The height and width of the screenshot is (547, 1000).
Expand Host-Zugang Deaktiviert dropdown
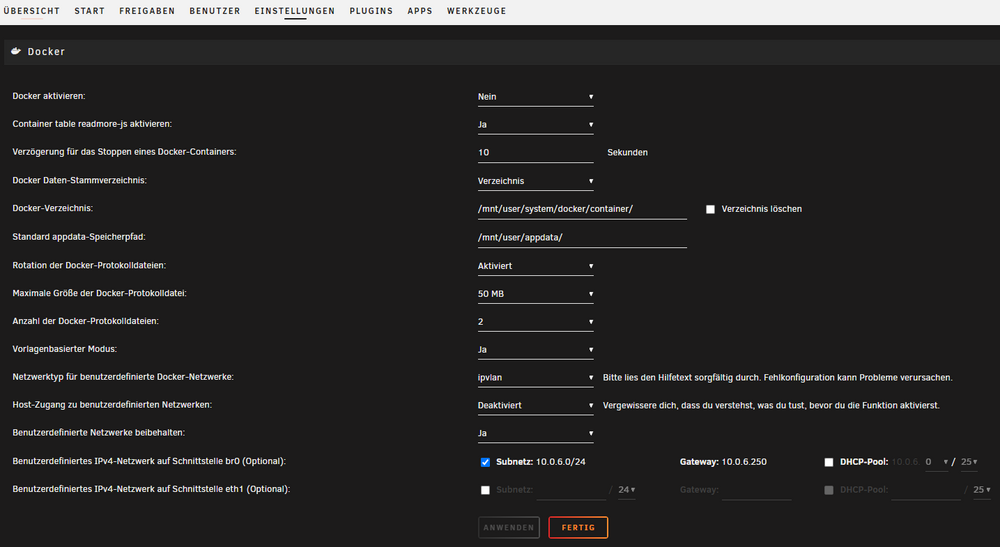[x=536, y=405]
